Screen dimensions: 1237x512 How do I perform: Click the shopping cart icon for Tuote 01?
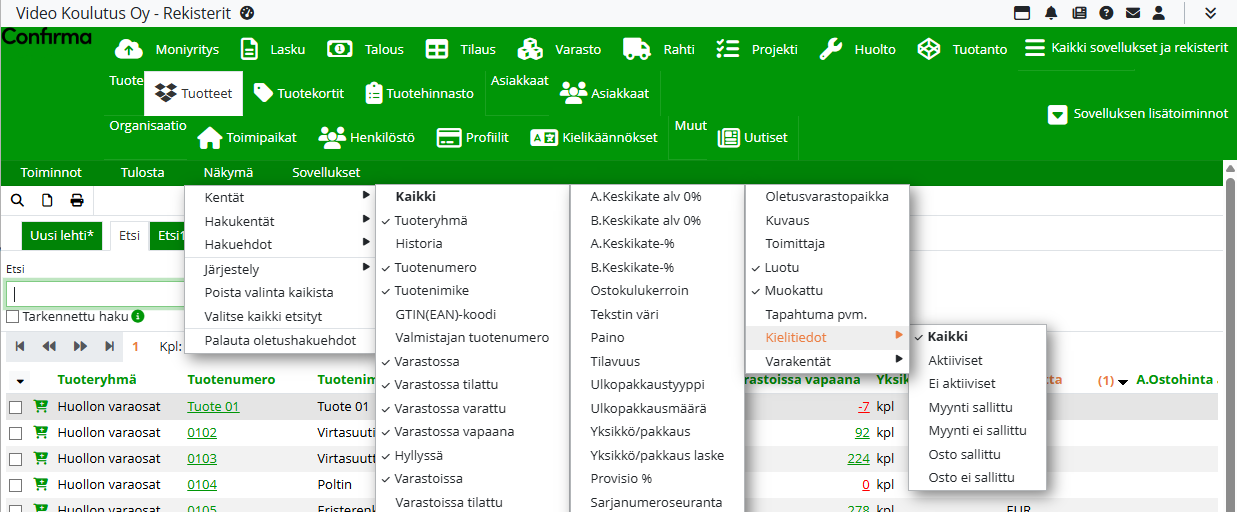[x=41, y=407]
